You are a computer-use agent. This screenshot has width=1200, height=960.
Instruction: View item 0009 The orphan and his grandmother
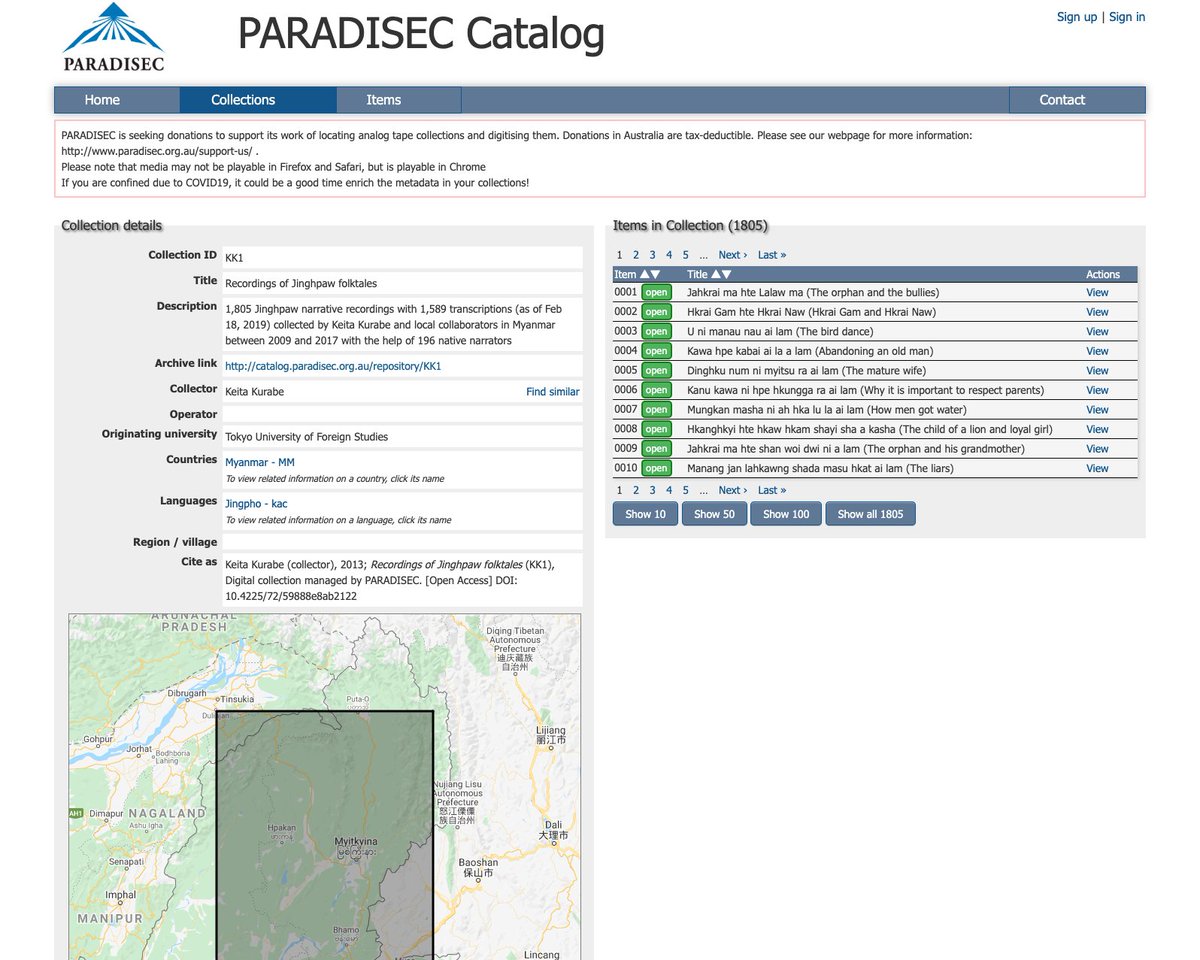point(1097,449)
